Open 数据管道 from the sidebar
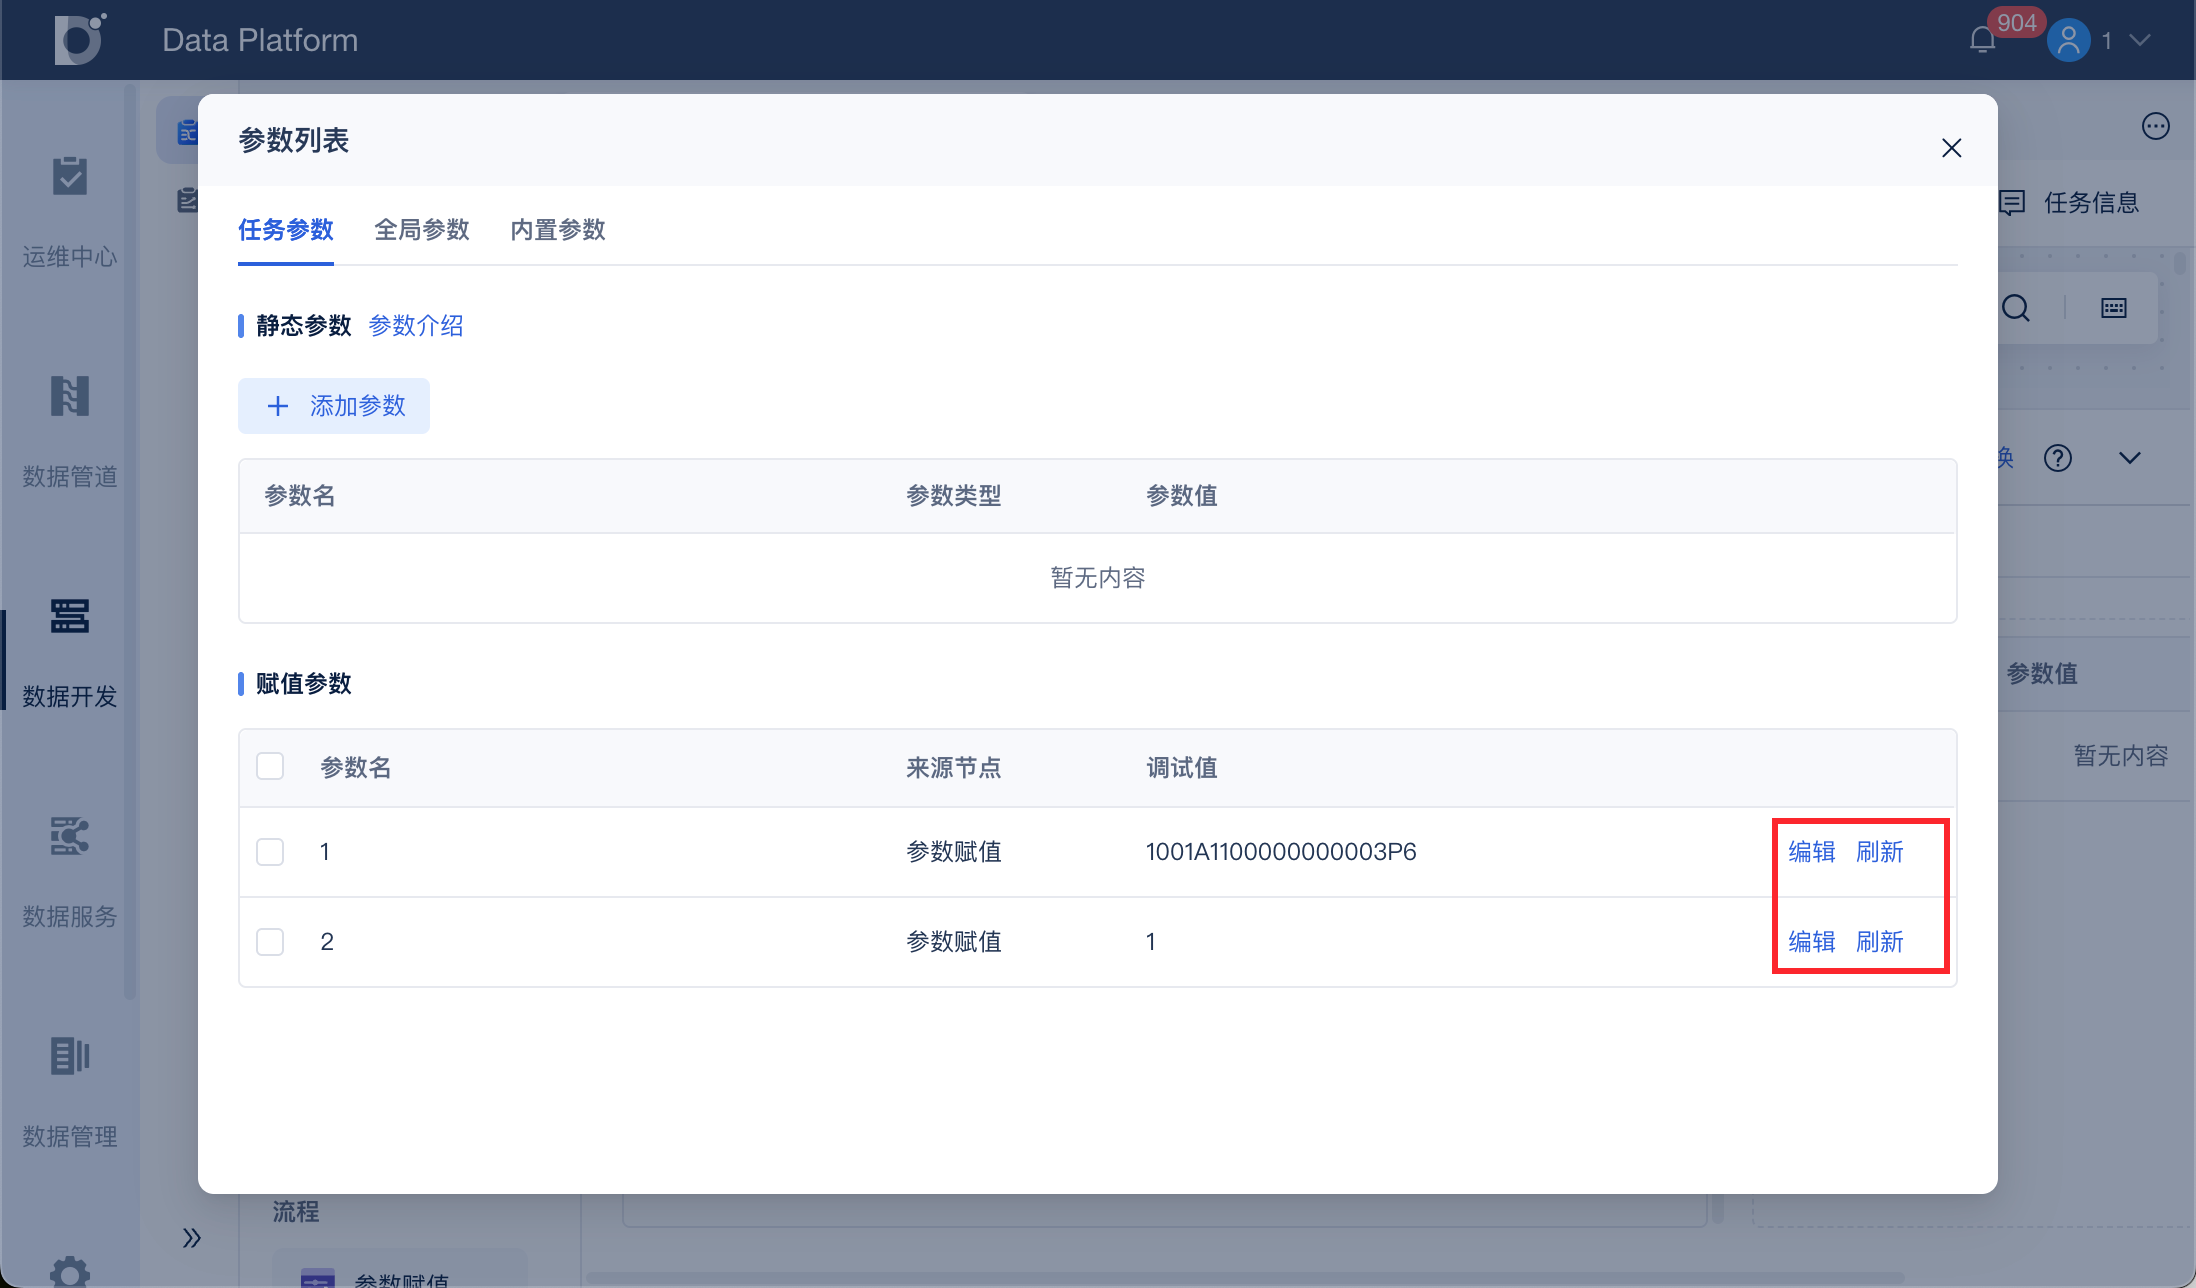The height and width of the screenshot is (1288, 2196). [70, 397]
